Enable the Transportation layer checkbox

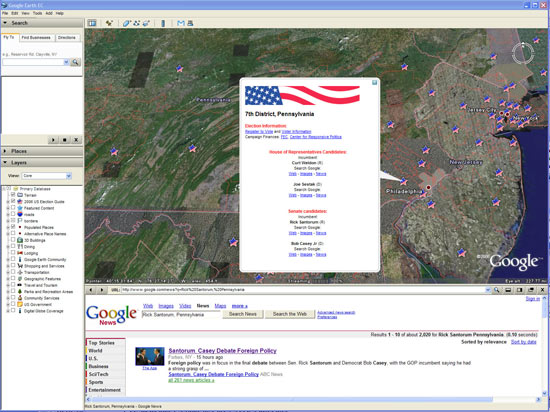click(x=13, y=272)
